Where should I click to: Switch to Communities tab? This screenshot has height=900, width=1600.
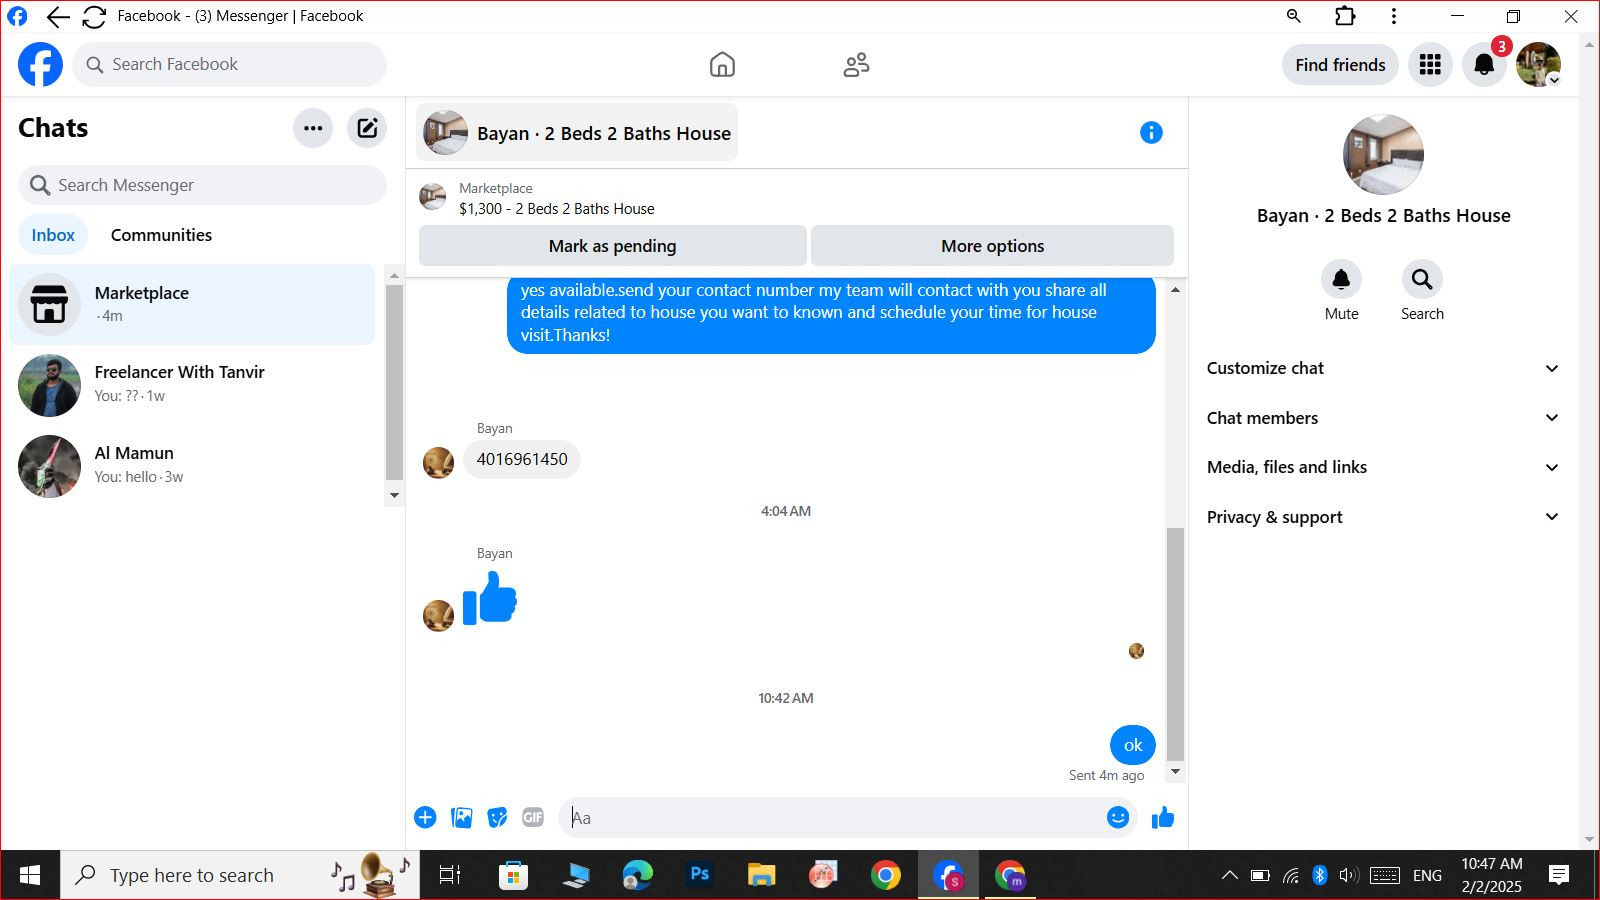point(161,235)
